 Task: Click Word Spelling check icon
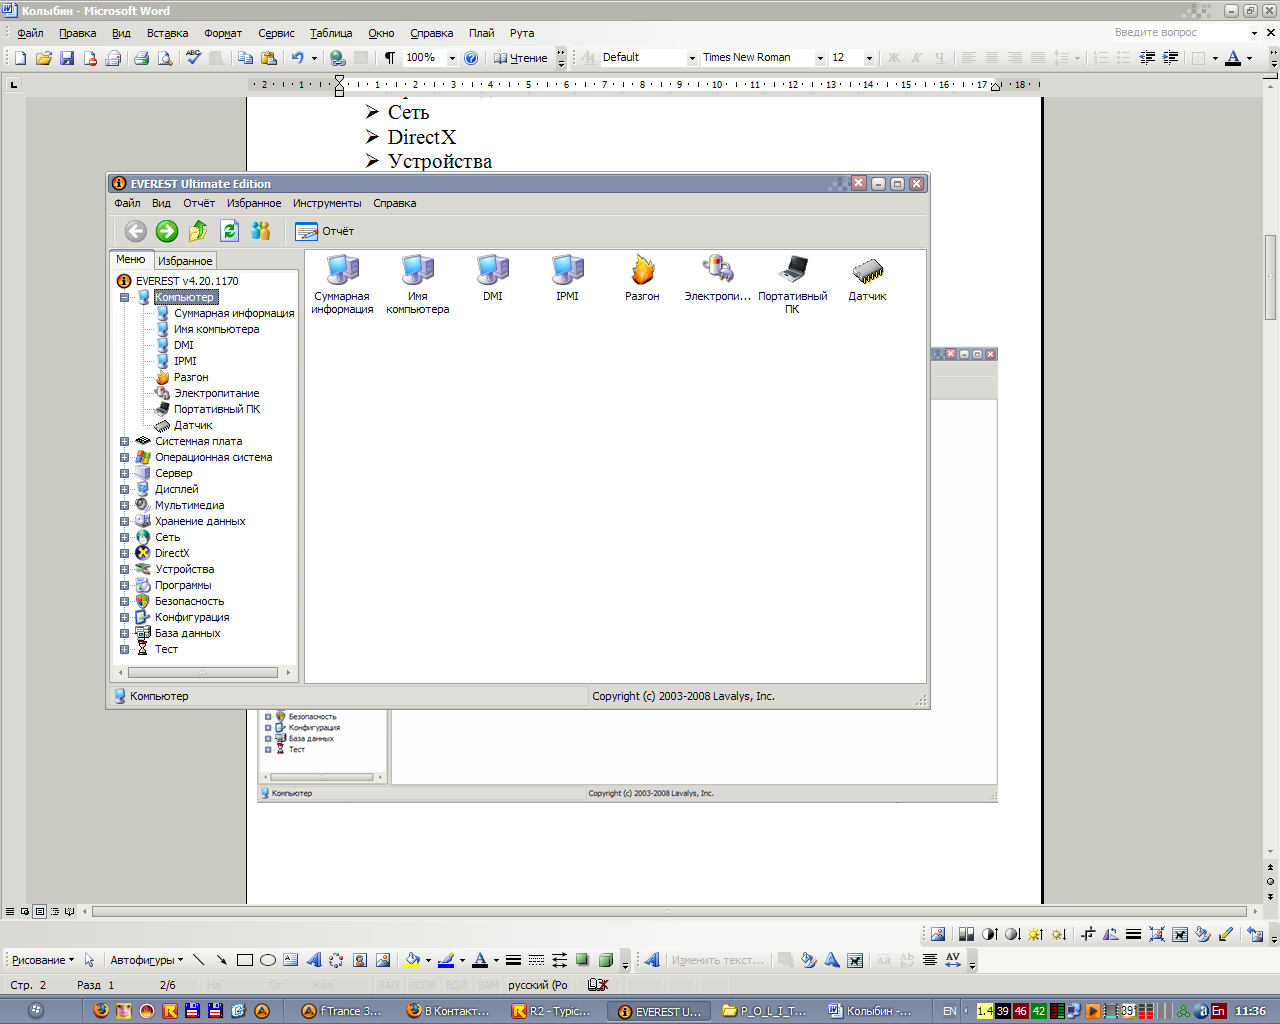pyautogui.click(x=194, y=58)
